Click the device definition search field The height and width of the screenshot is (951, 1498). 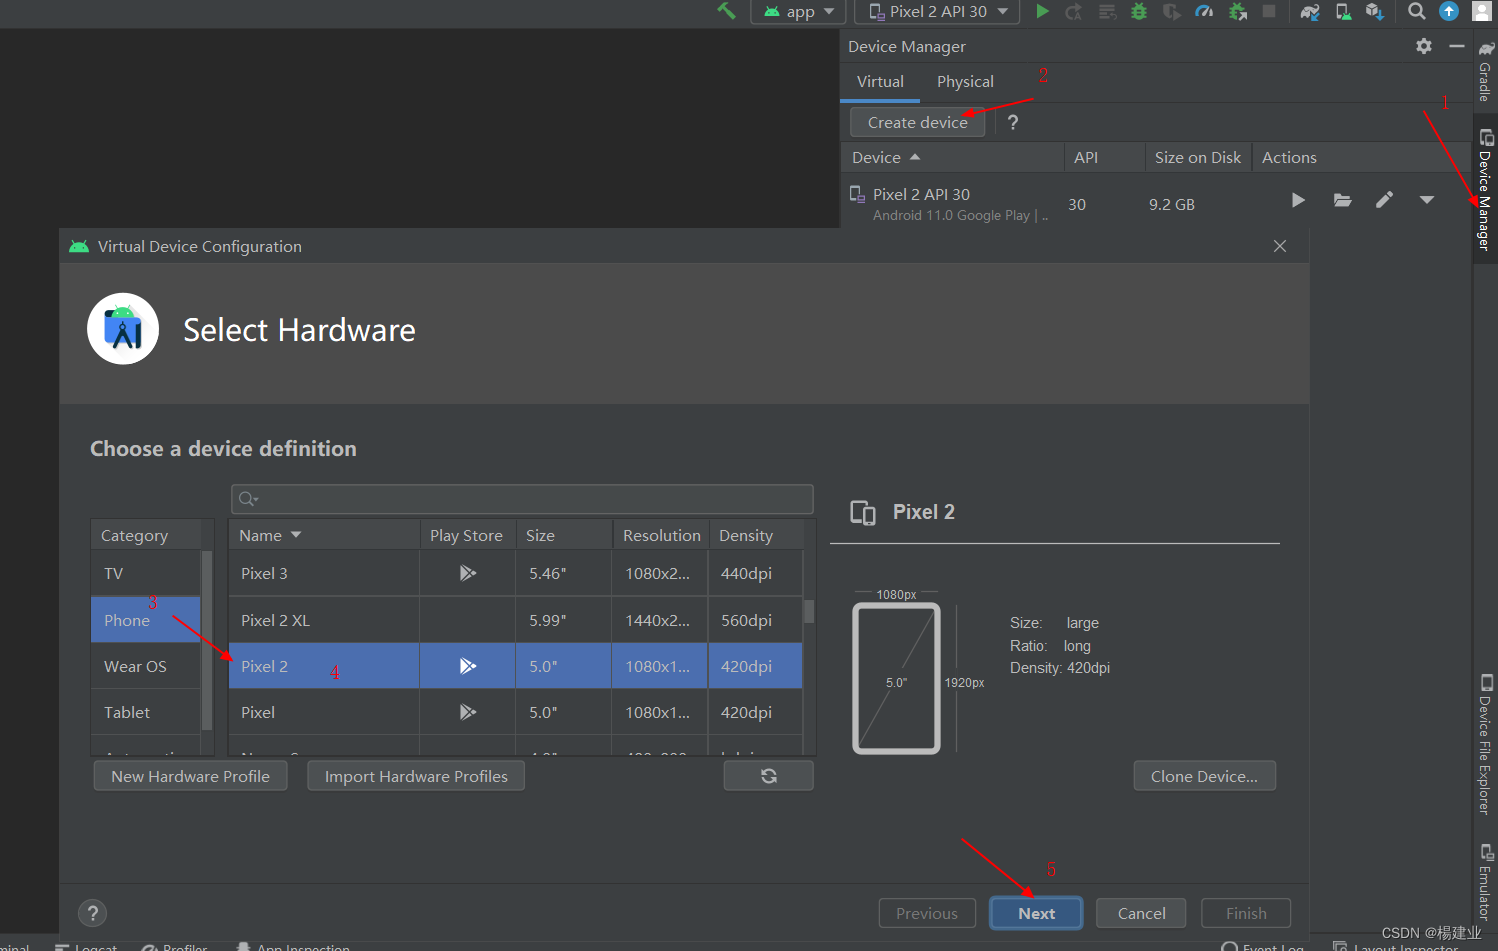click(522, 499)
